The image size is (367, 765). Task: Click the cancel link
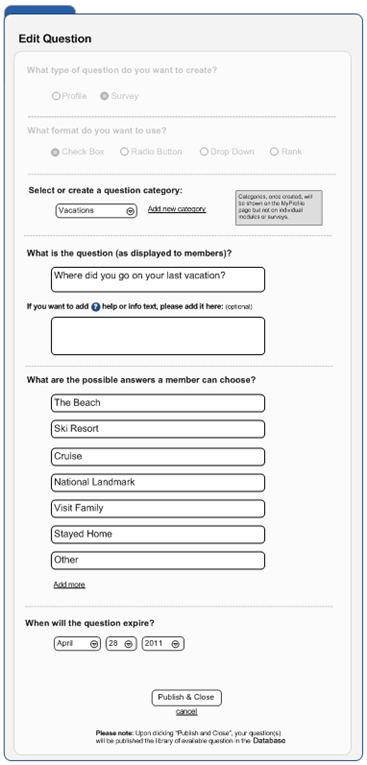pos(186,712)
